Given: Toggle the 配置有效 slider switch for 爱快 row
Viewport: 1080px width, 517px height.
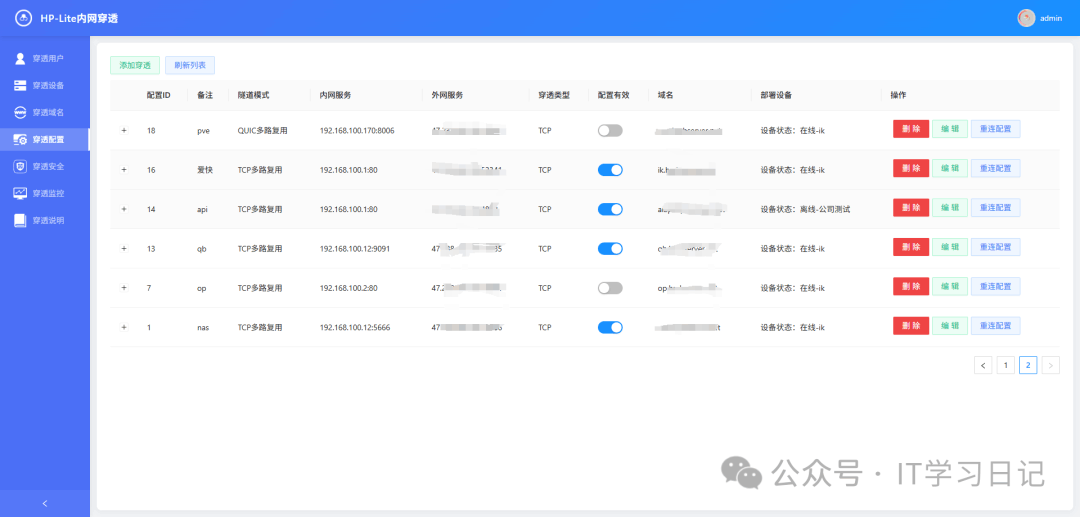Looking at the screenshot, I should (x=610, y=170).
